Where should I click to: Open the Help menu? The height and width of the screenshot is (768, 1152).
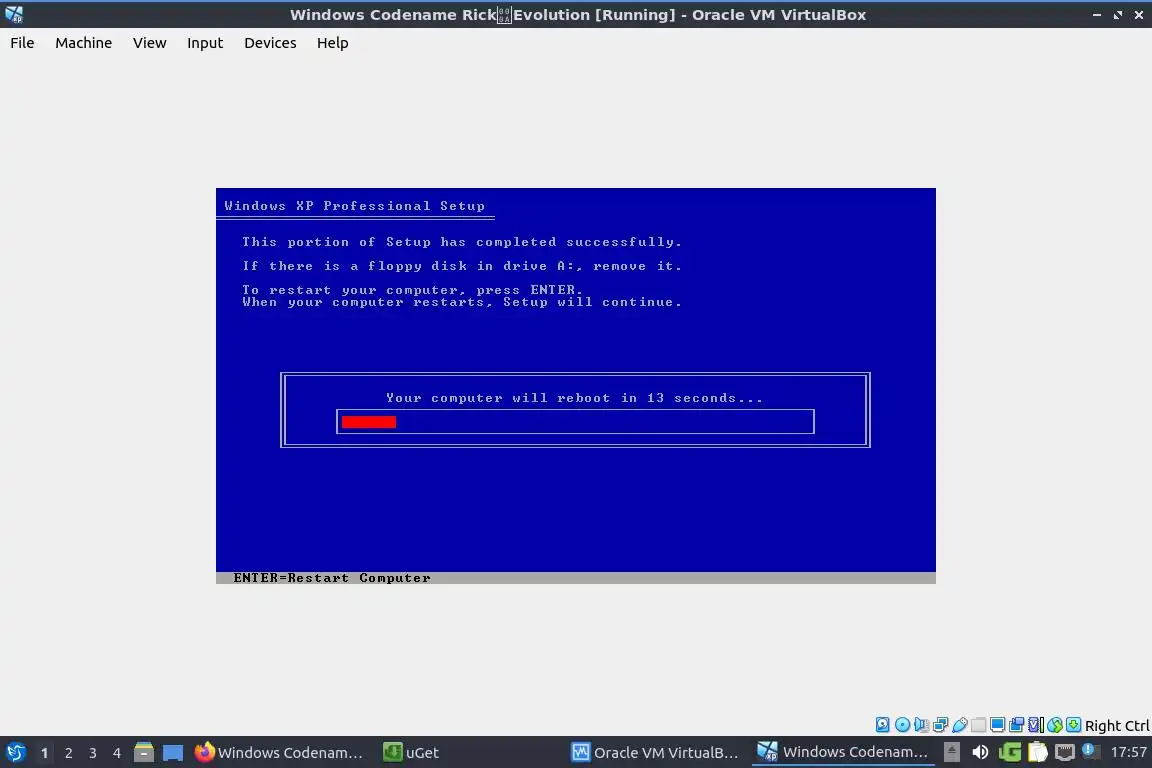click(332, 43)
